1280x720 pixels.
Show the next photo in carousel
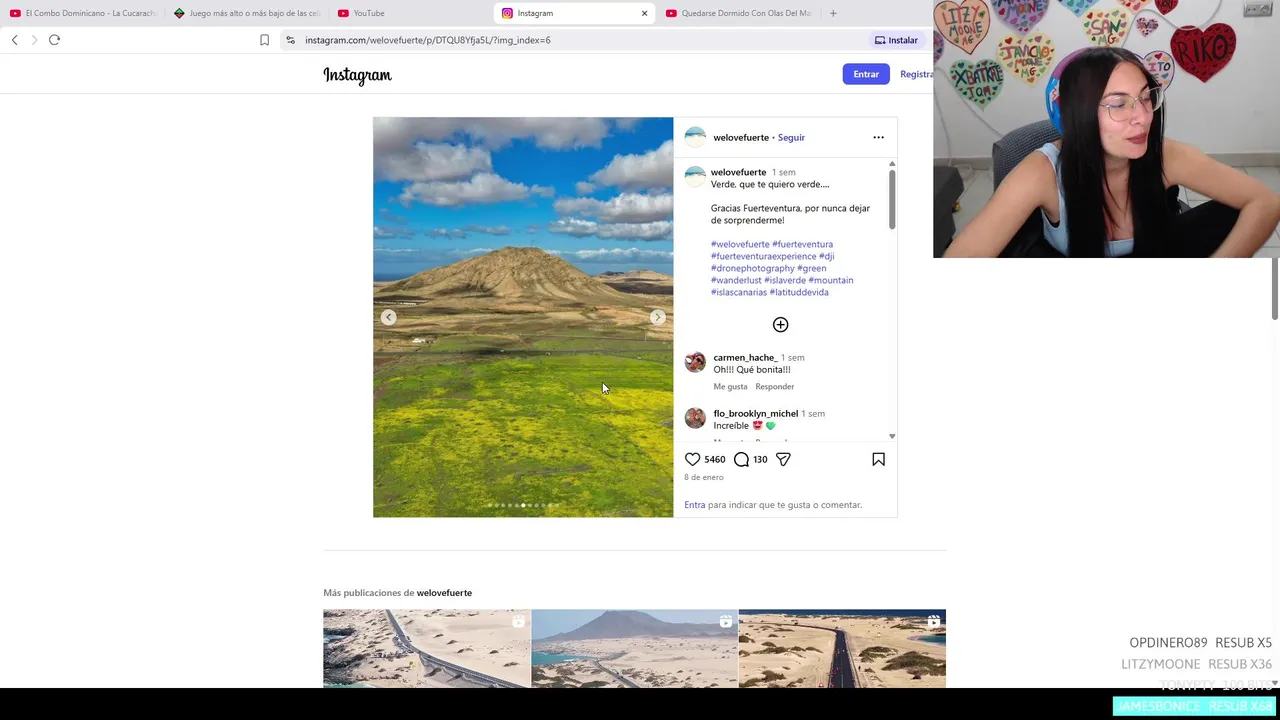pos(657,317)
